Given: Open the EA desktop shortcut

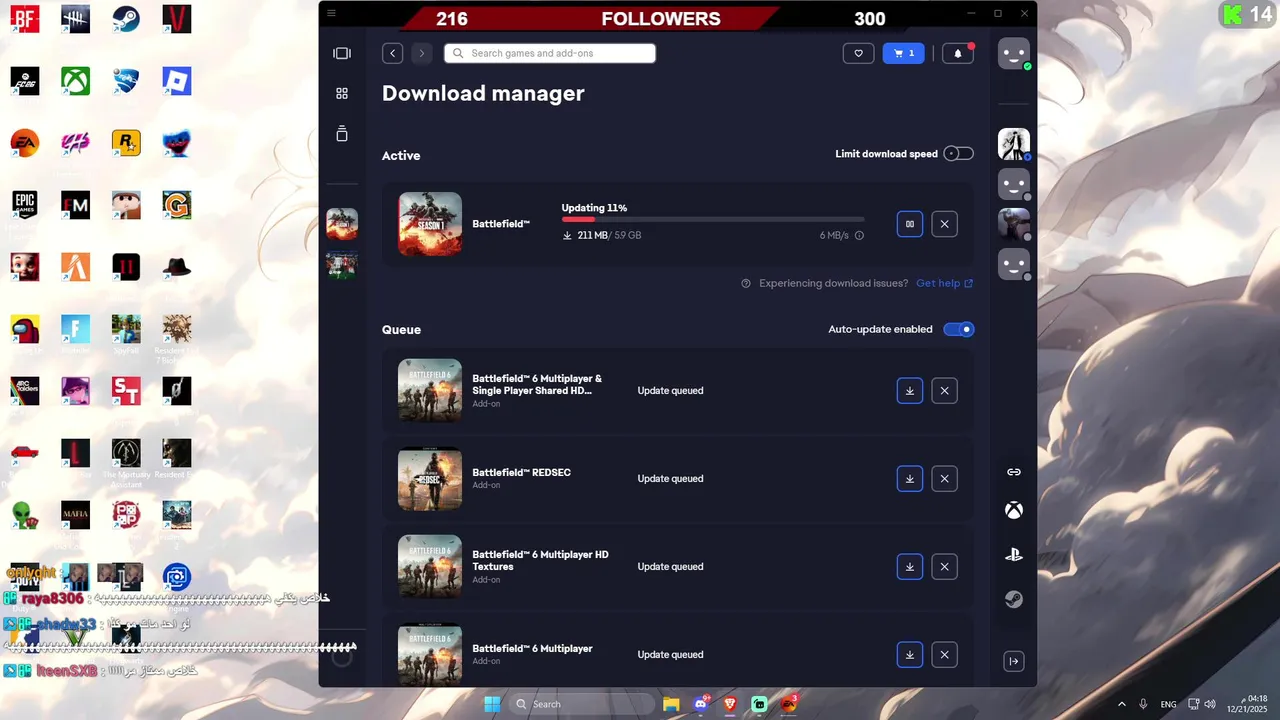Looking at the screenshot, I should tap(25, 143).
